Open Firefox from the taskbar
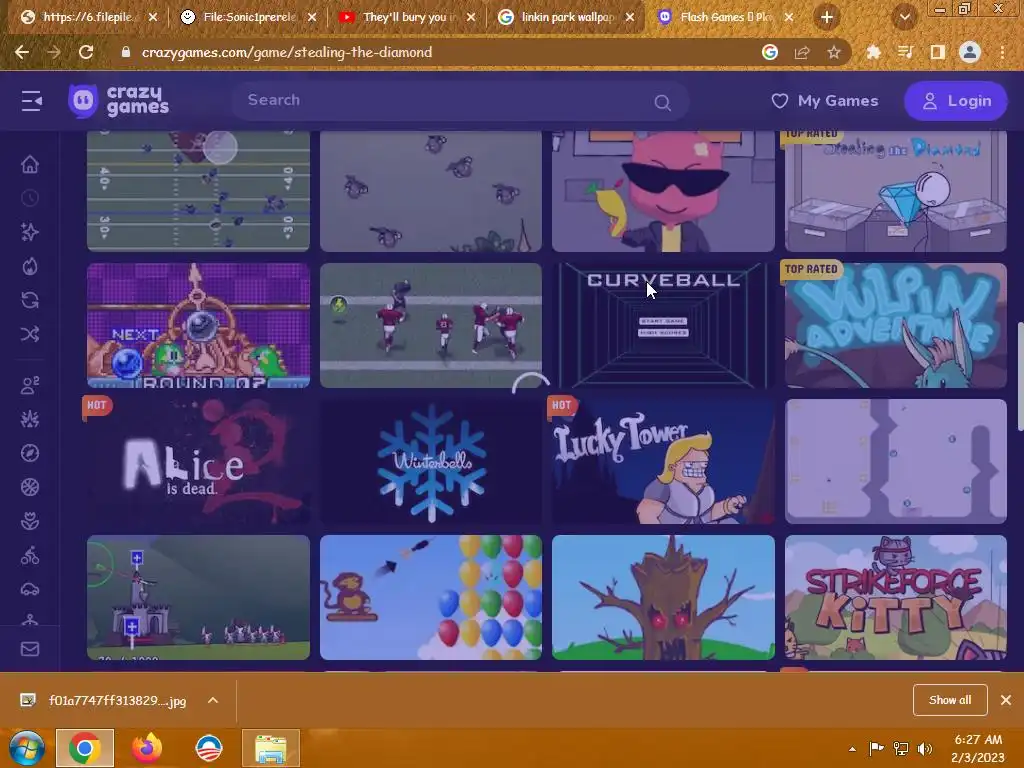 [x=147, y=748]
